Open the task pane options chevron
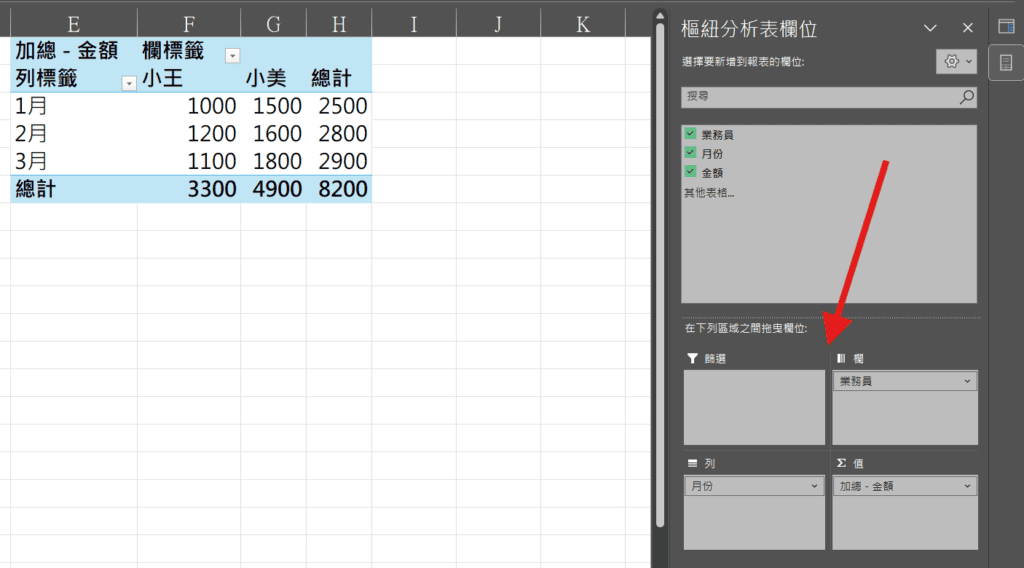Image resolution: width=1024 pixels, height=568 pixels. [930, 29]
